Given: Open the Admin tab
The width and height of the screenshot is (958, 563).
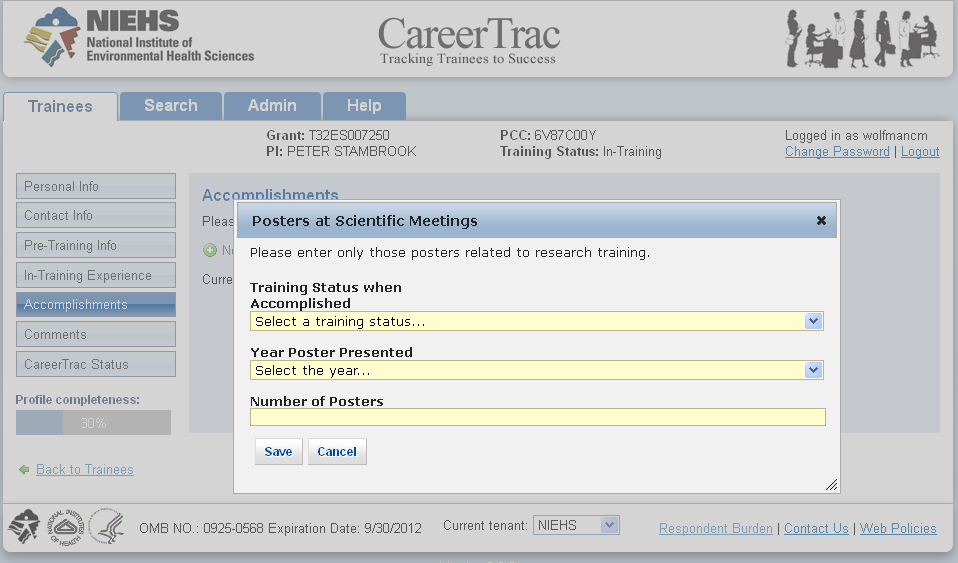Looking at the screenshot, I should point(272,106).
